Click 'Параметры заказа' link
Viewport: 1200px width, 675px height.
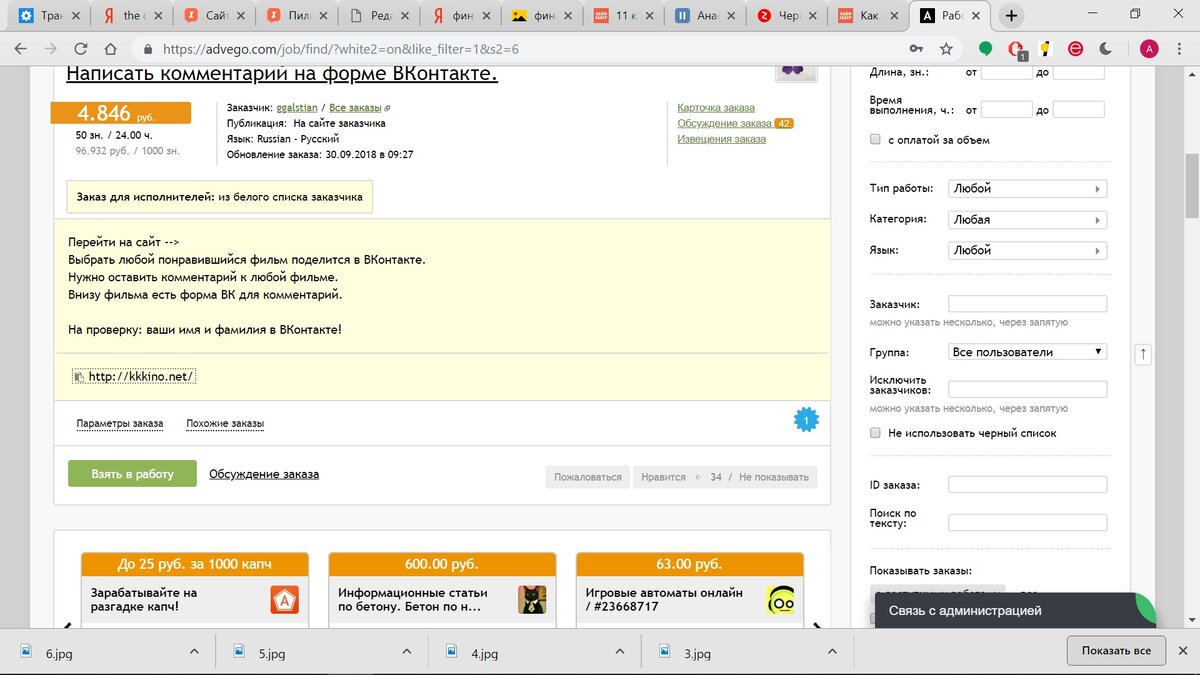120,424
